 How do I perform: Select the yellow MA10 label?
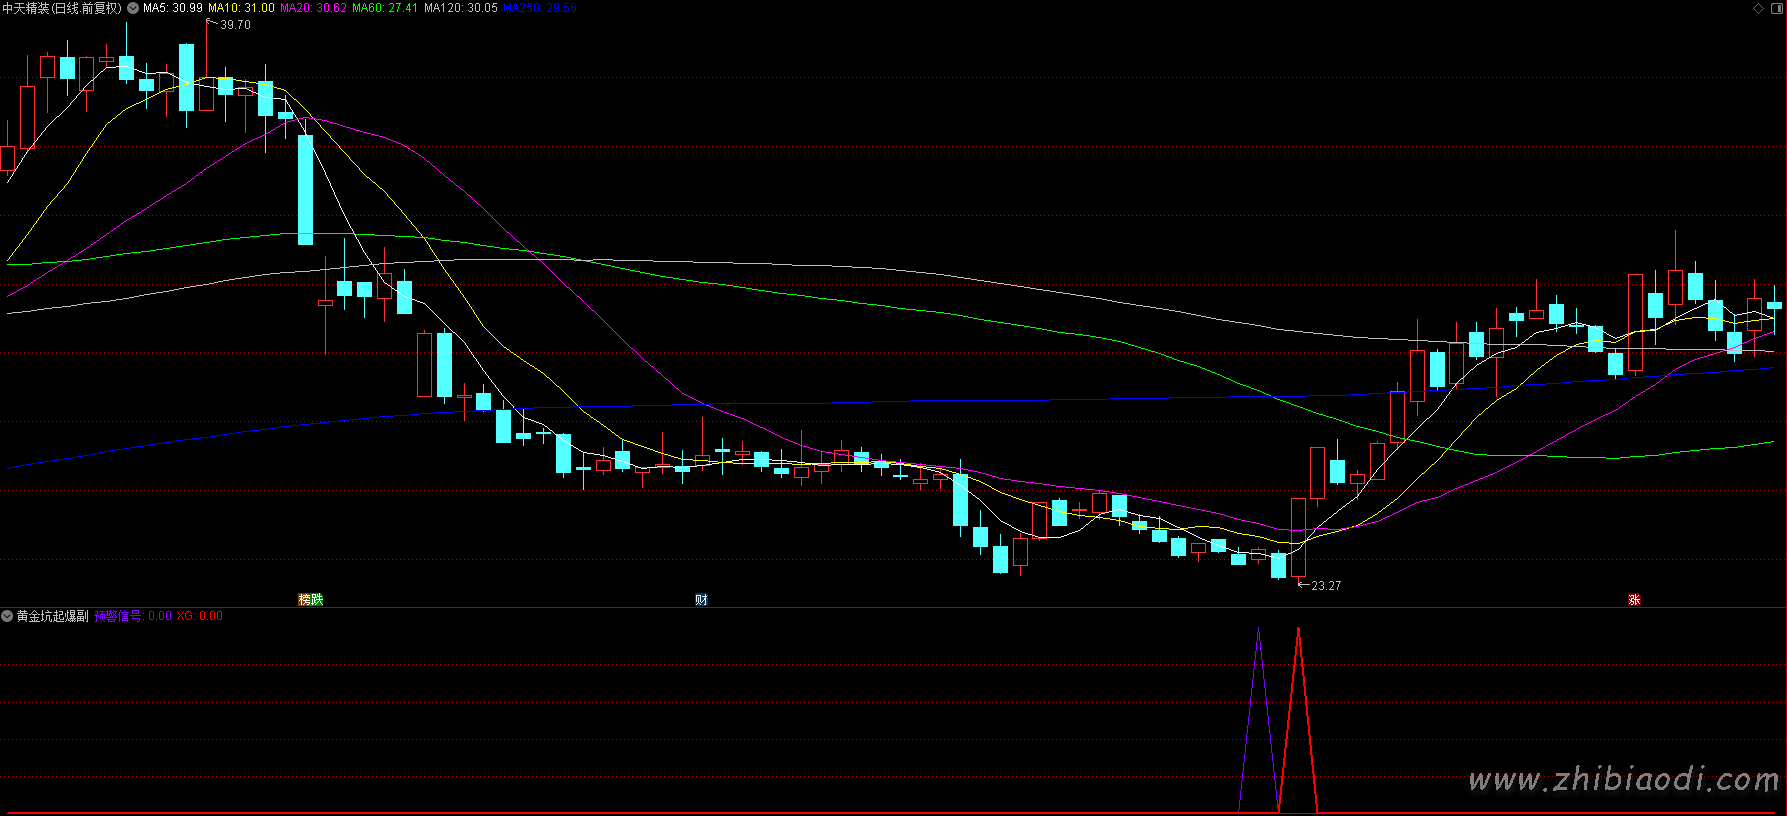(241, 8)
